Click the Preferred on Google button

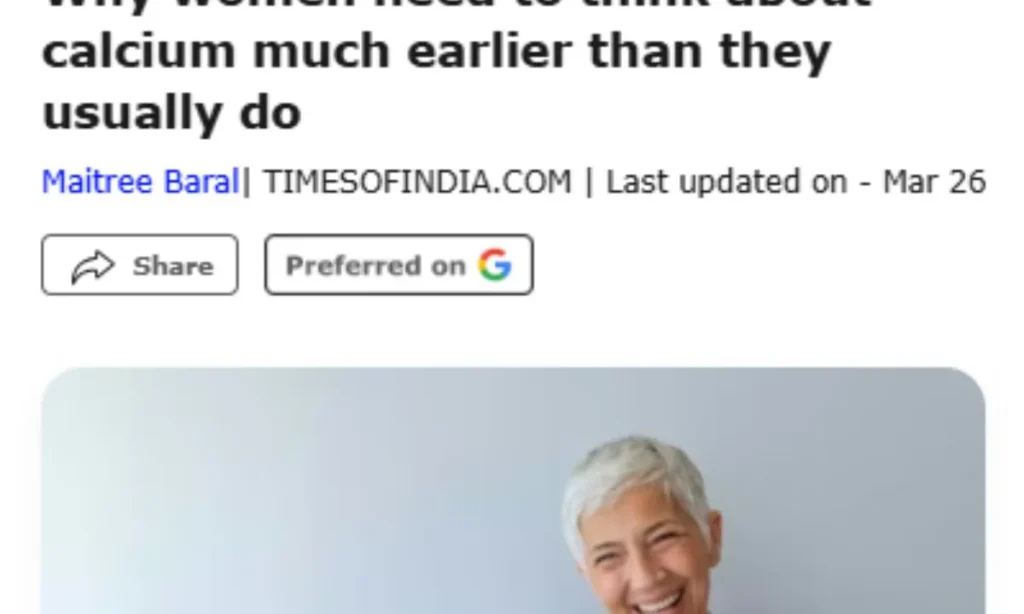(x=399, y=265)
